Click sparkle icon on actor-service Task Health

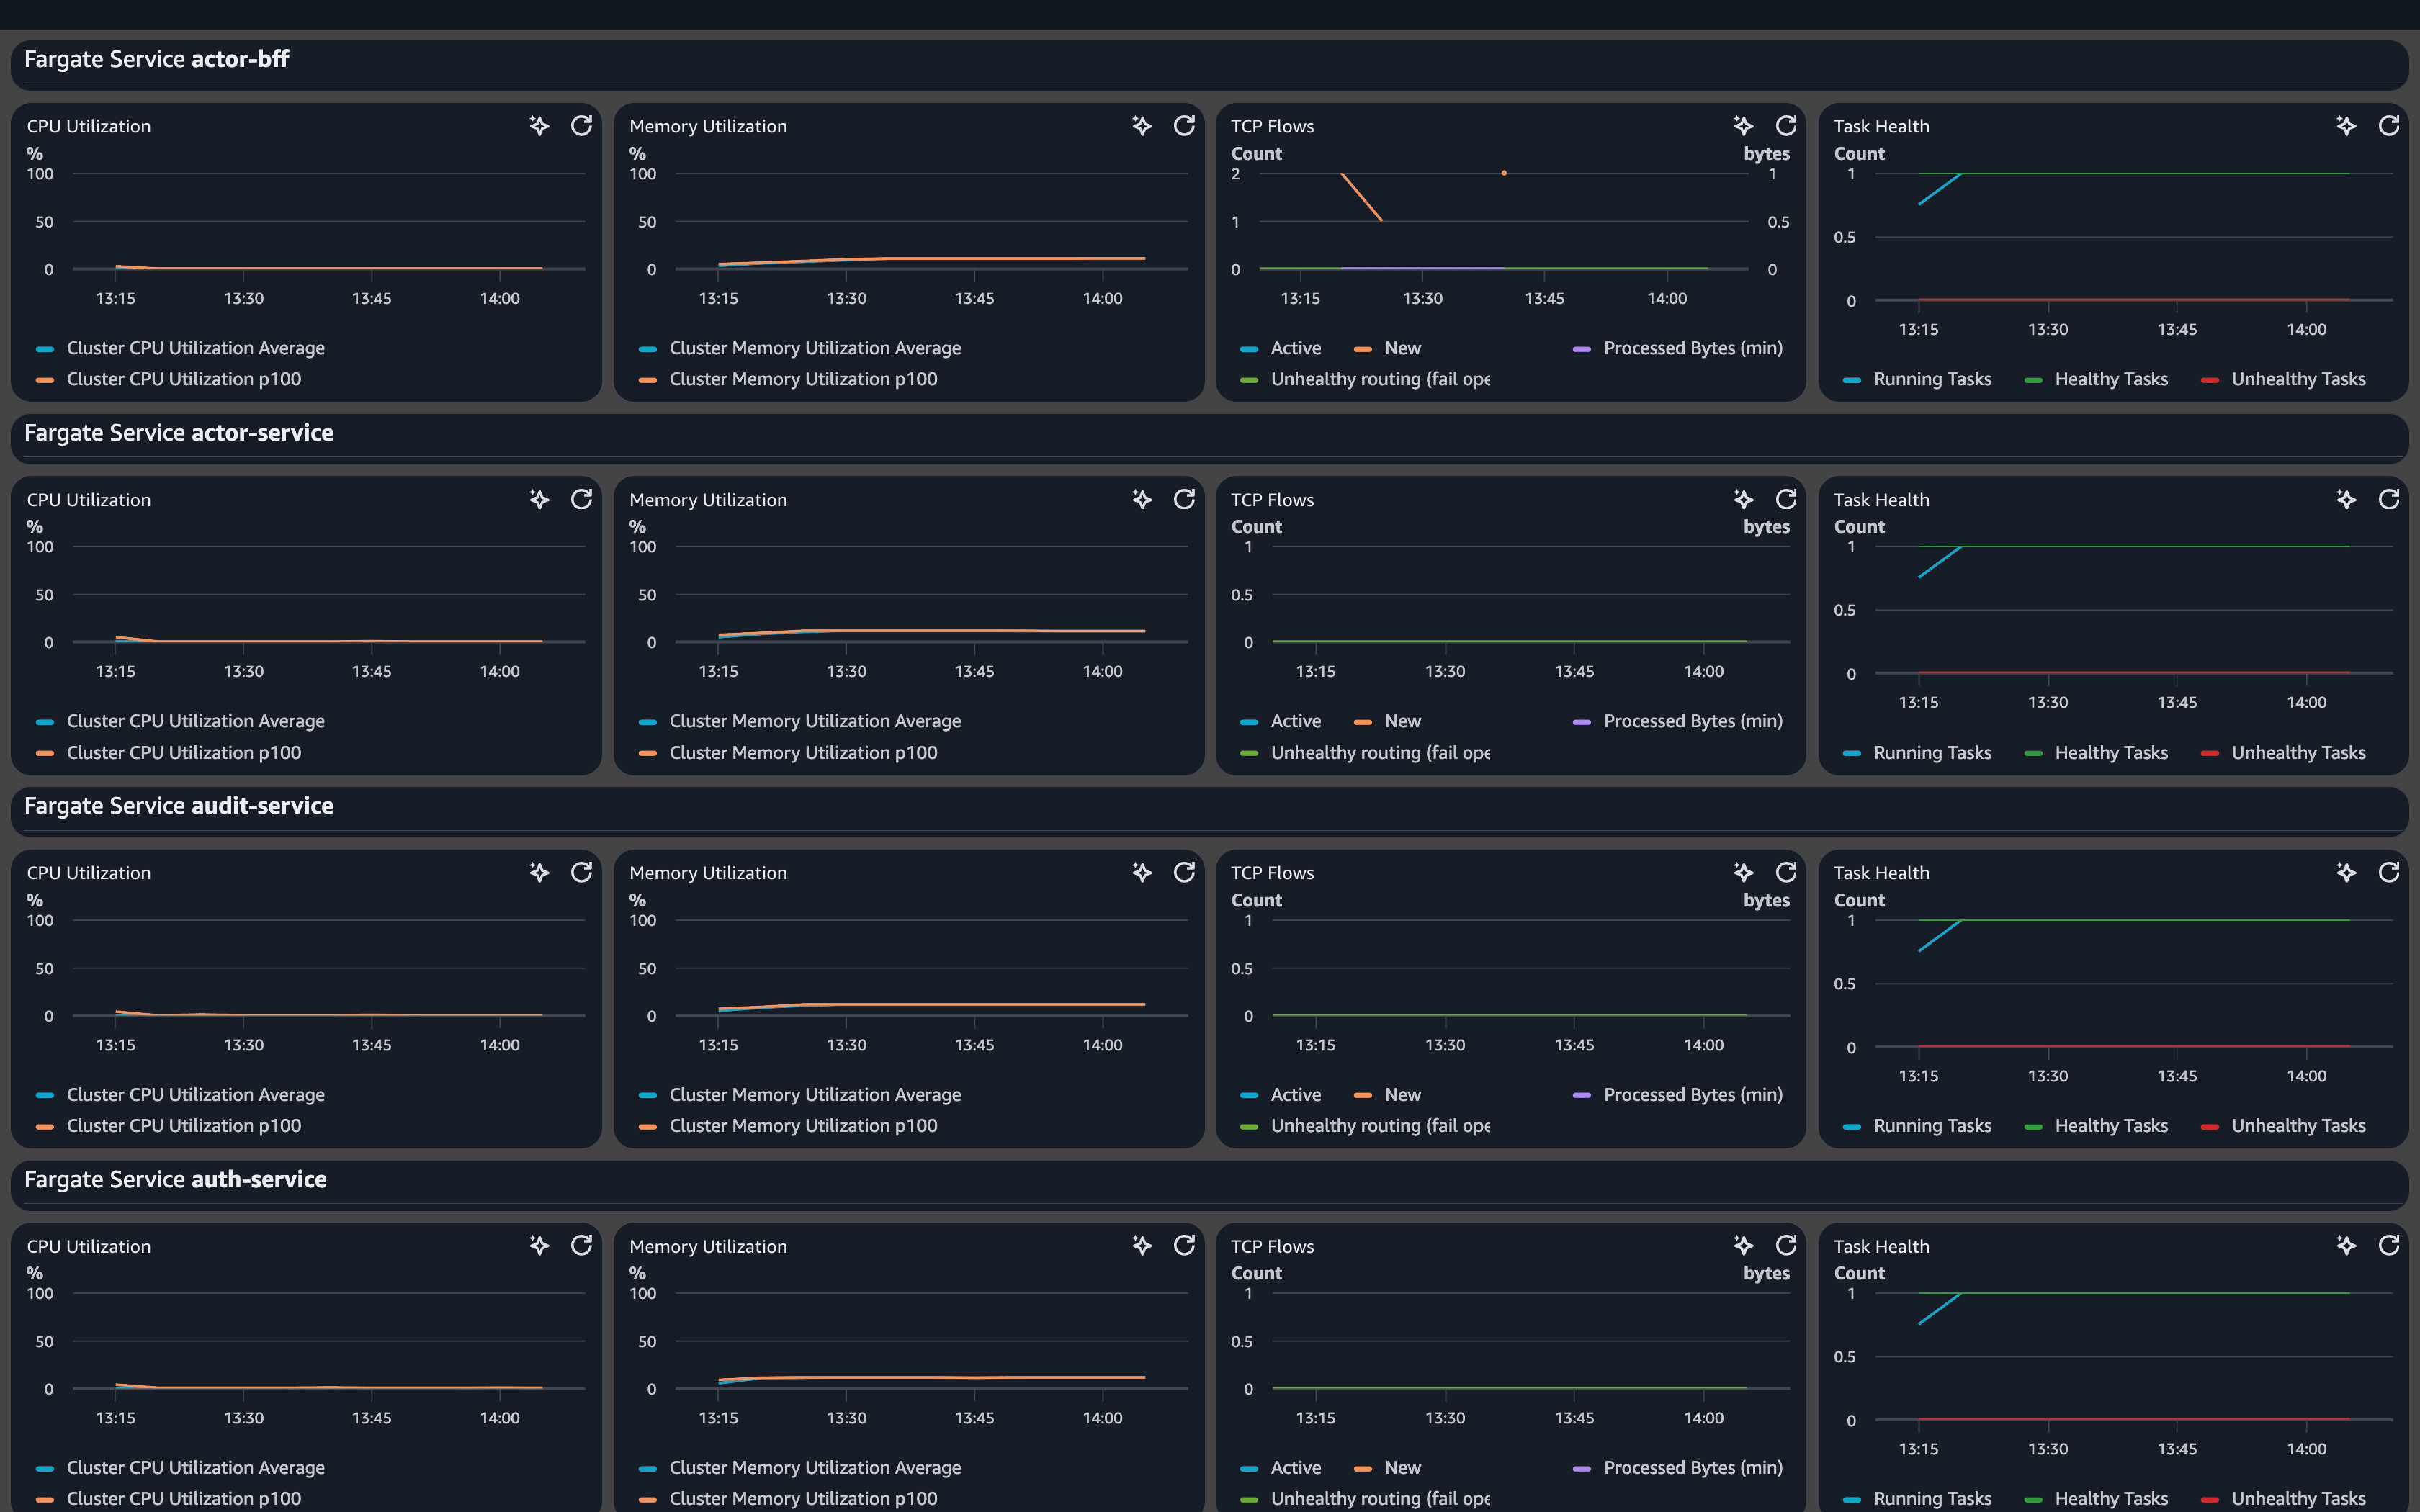[2347, 499]
